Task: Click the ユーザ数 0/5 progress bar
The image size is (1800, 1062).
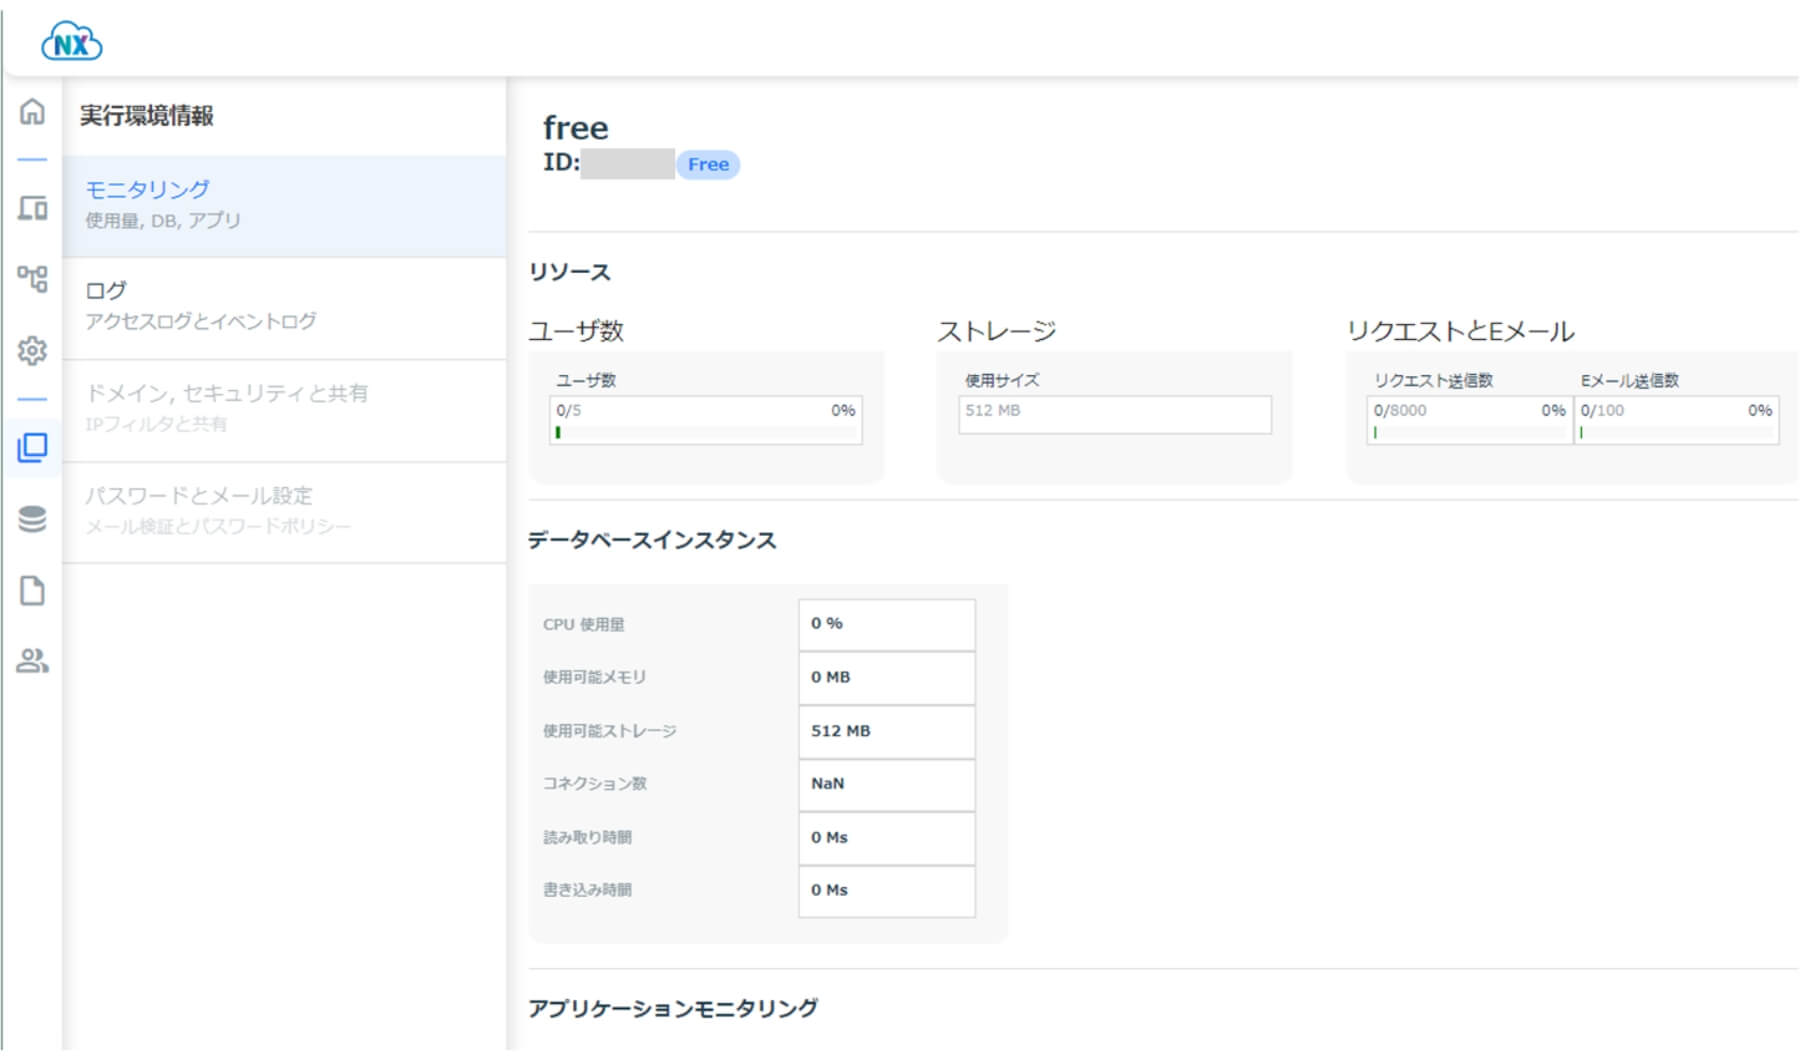Action: (705, 421)
